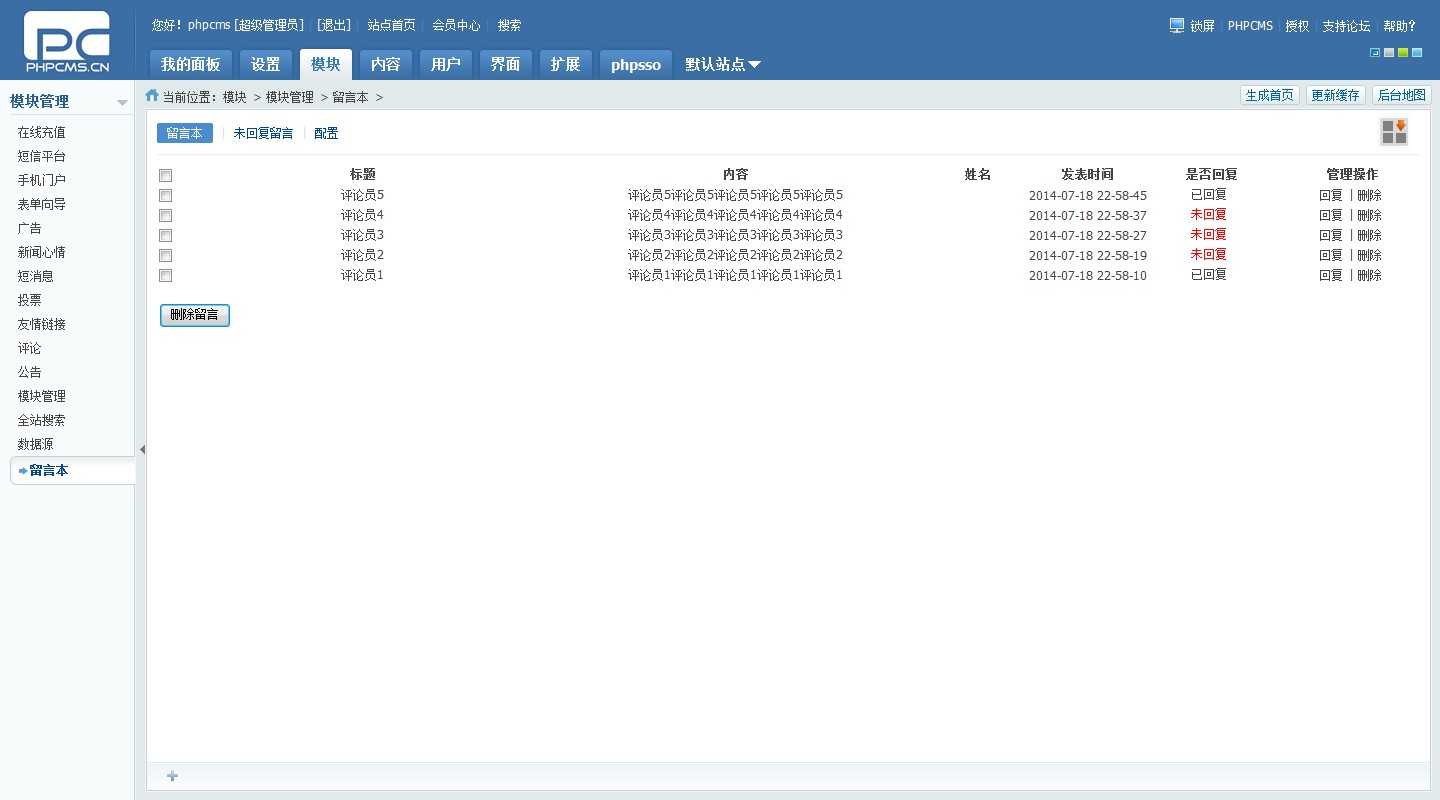Open 手机门户 in the sidebar
The width and height of the screenshot is (1440, 800).
point(41,180)
